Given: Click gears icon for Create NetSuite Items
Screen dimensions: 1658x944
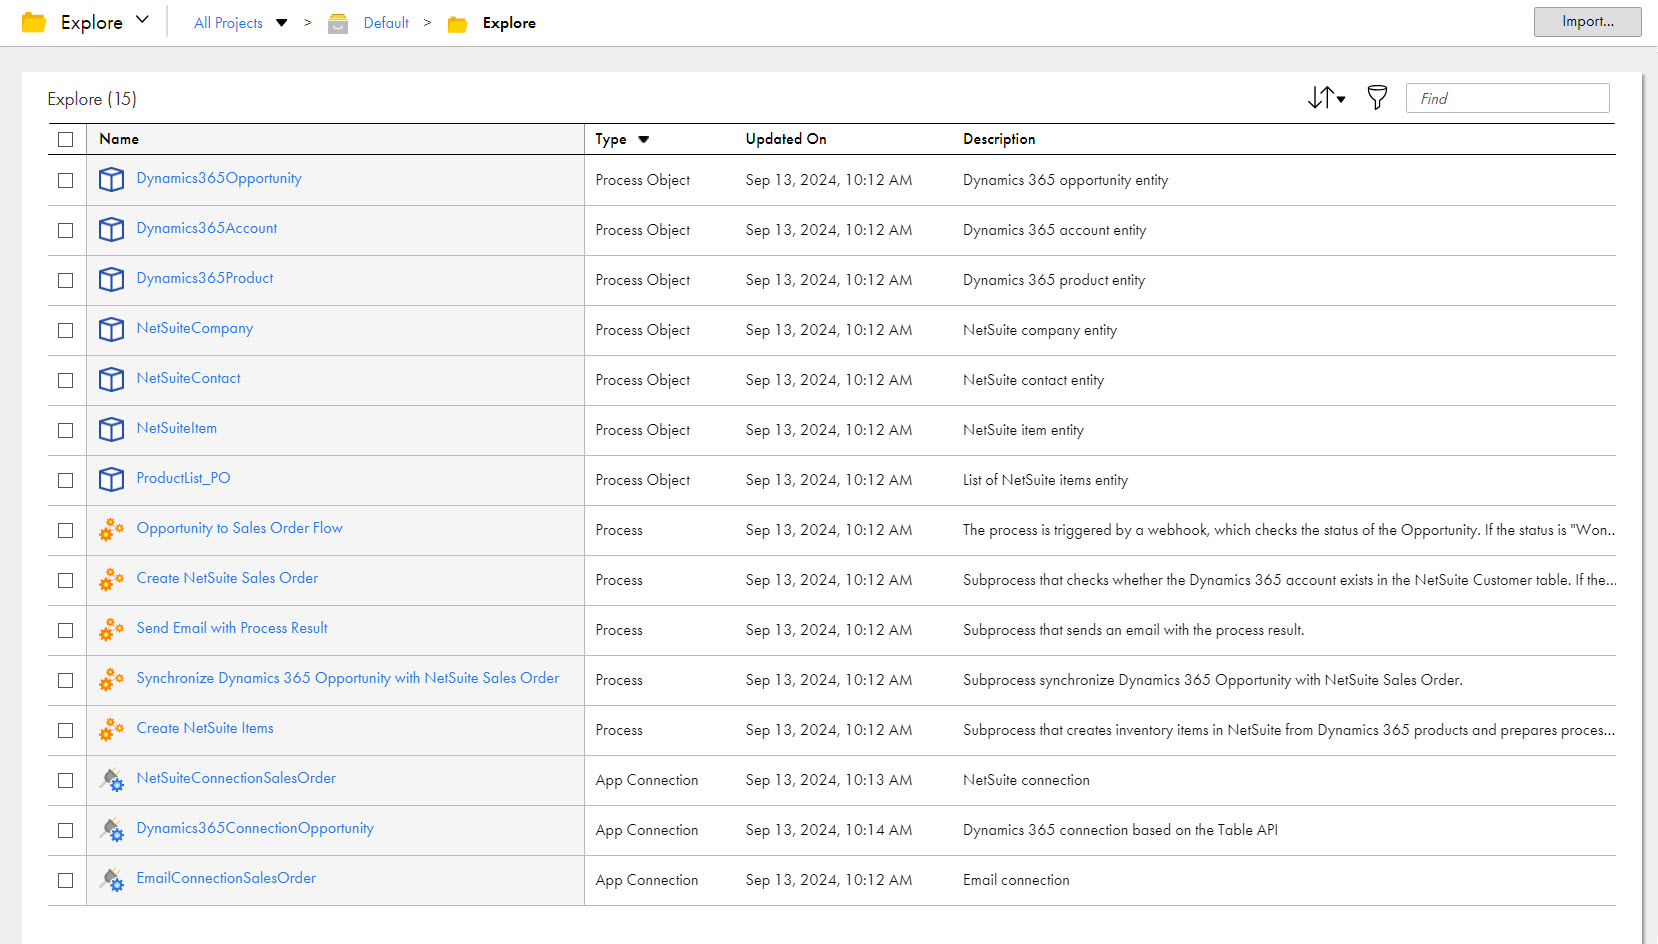Looking at the screenshot, I should tap(111, 730).
